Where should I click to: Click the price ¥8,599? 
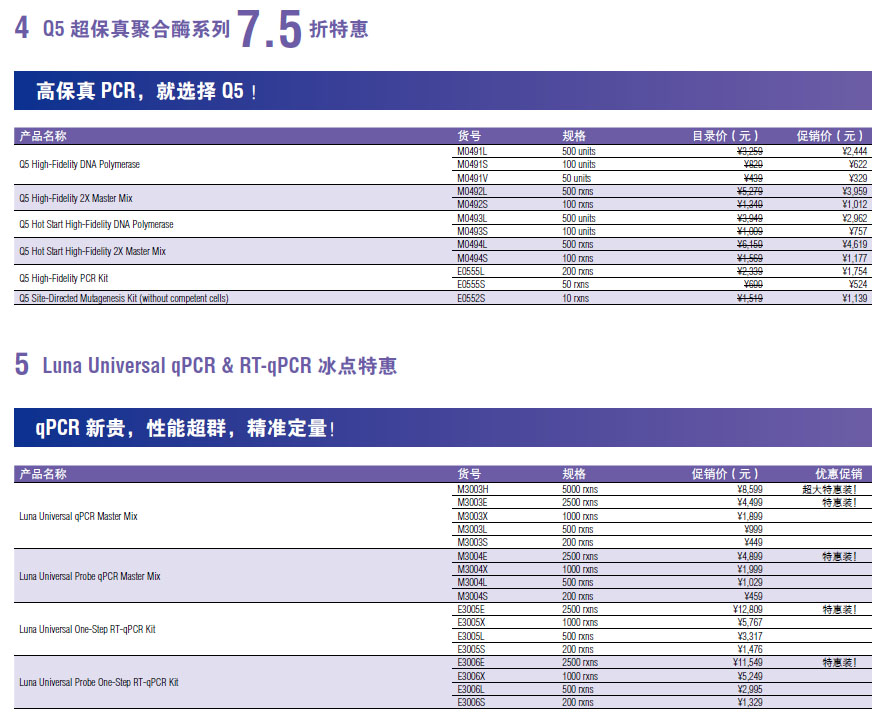(750, 489)
